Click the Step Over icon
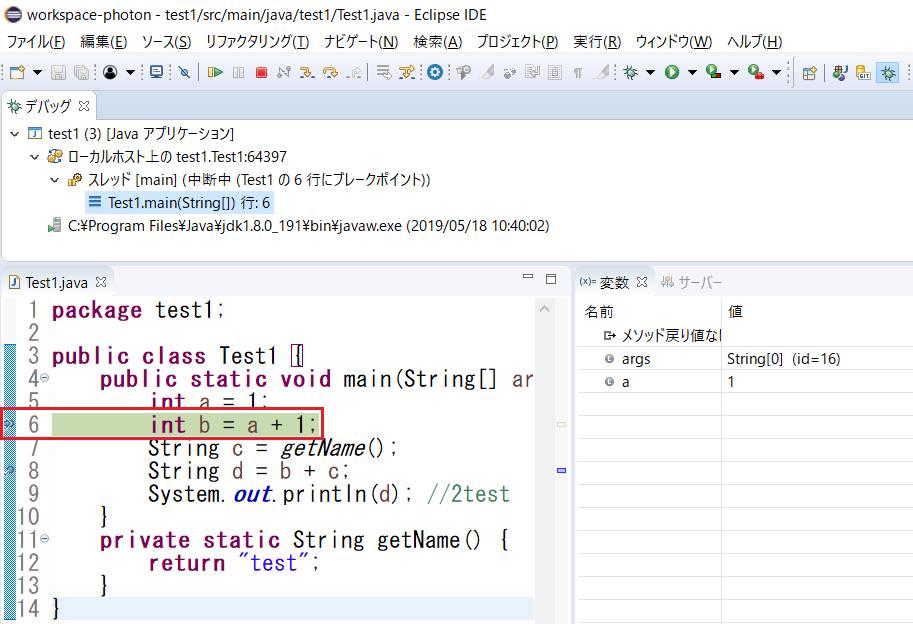Viewport: 913px width, 624px height. point(329,72)
